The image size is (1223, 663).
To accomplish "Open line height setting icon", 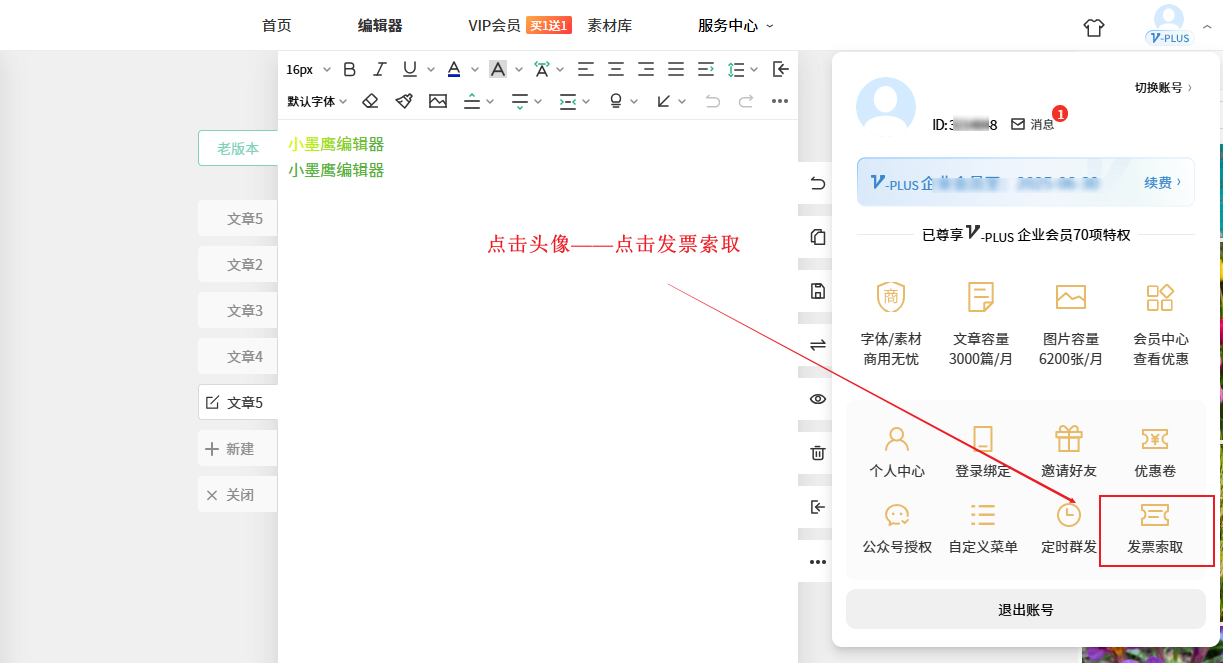I will click(736, 69).
